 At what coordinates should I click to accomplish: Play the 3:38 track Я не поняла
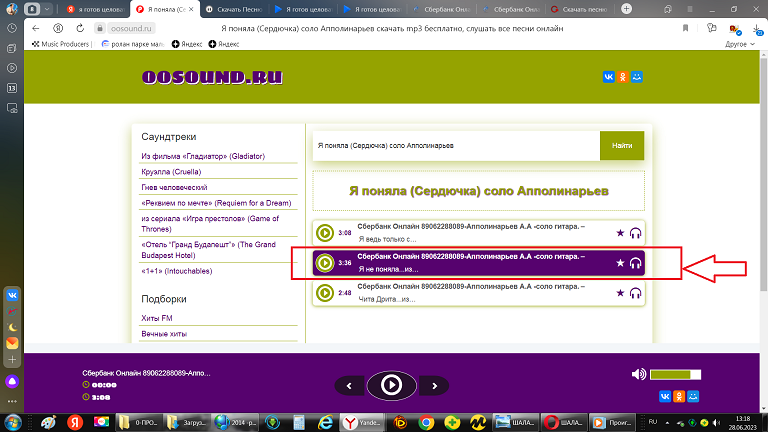tap(325, 263)
